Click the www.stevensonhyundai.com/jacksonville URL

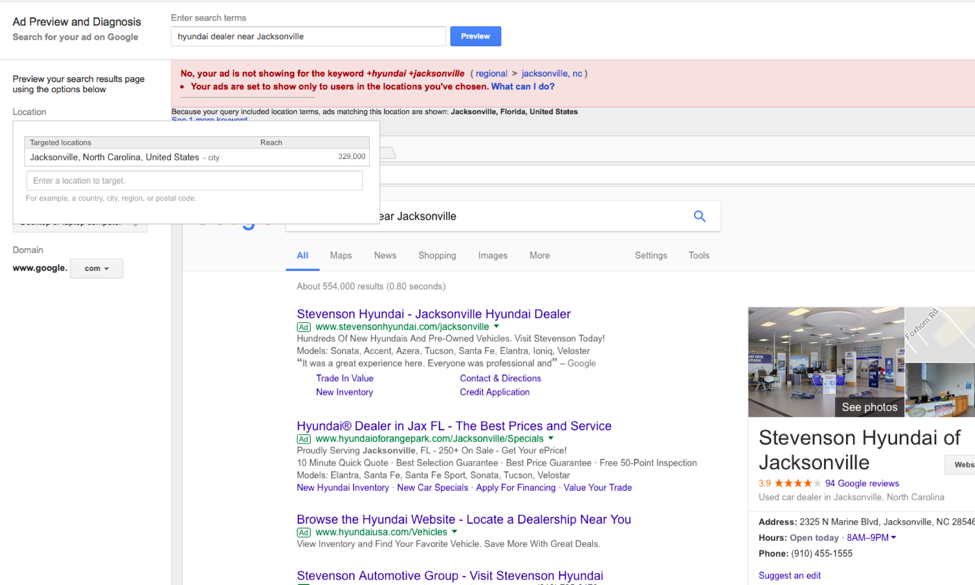pos(402,326)
